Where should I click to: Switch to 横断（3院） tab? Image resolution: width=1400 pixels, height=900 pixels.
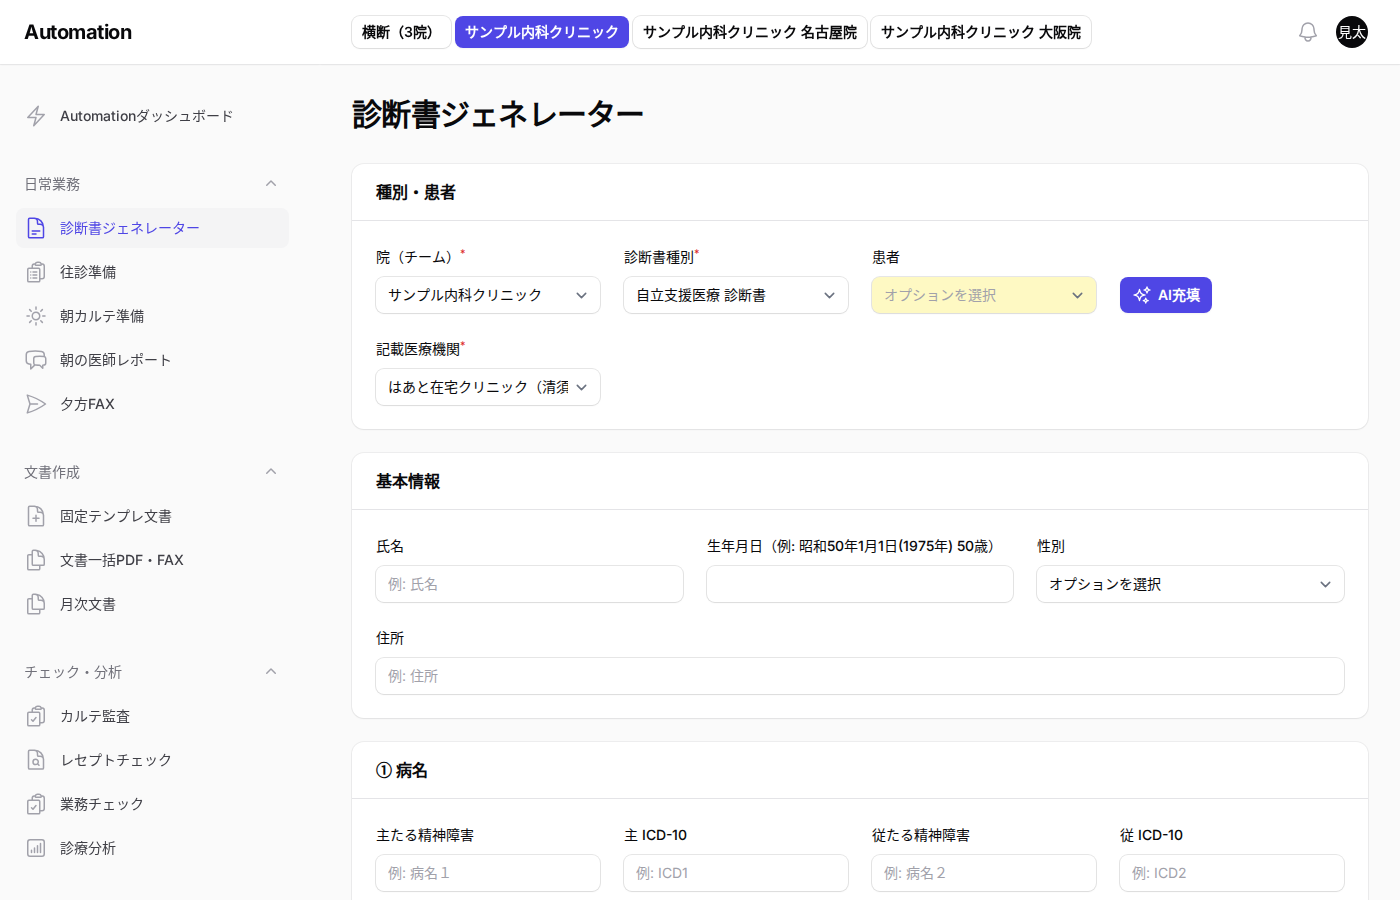tap(401, 32)
